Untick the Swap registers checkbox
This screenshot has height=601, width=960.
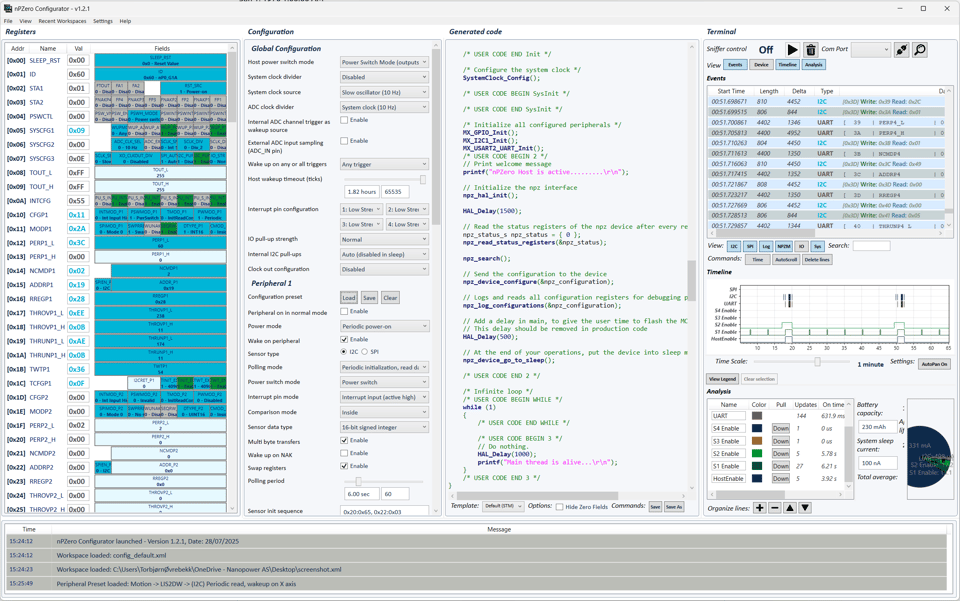coord(344,466)
